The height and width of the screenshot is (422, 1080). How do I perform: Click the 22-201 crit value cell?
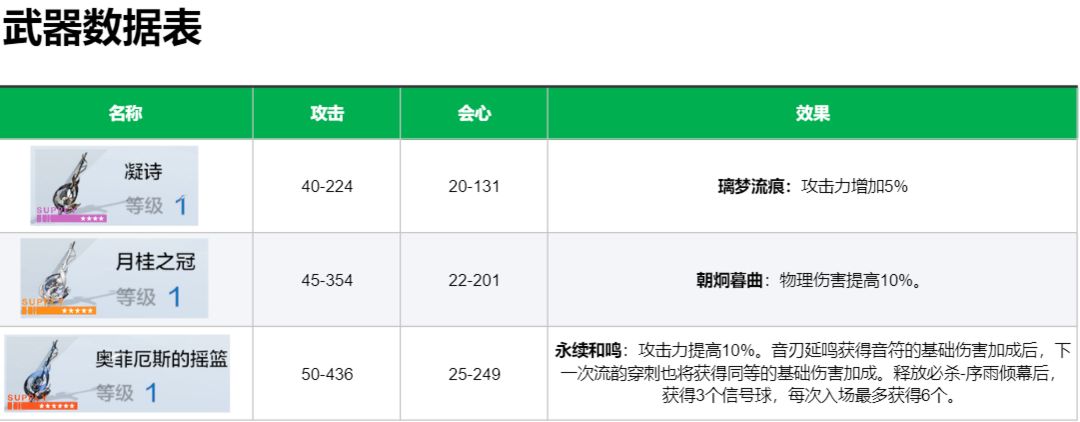click(474, 280)
